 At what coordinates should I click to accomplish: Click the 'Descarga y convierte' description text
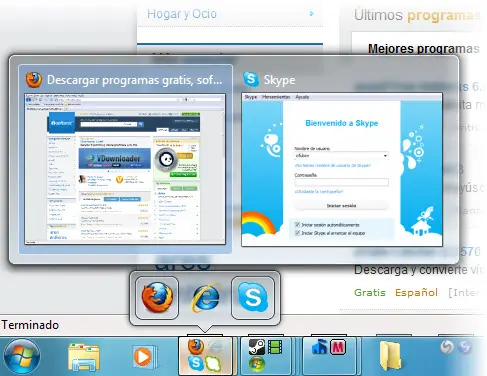(x=418, y=270)
